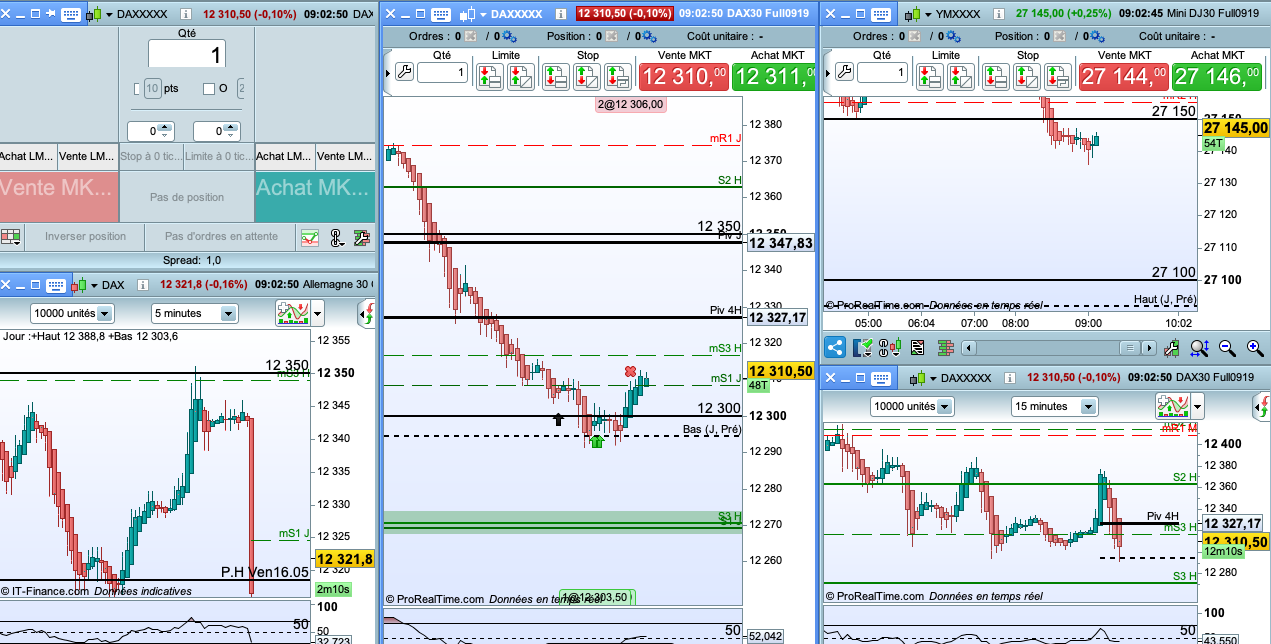Expand the trading bar arrow in the YMXXXX chart

(x=827, y=72)
